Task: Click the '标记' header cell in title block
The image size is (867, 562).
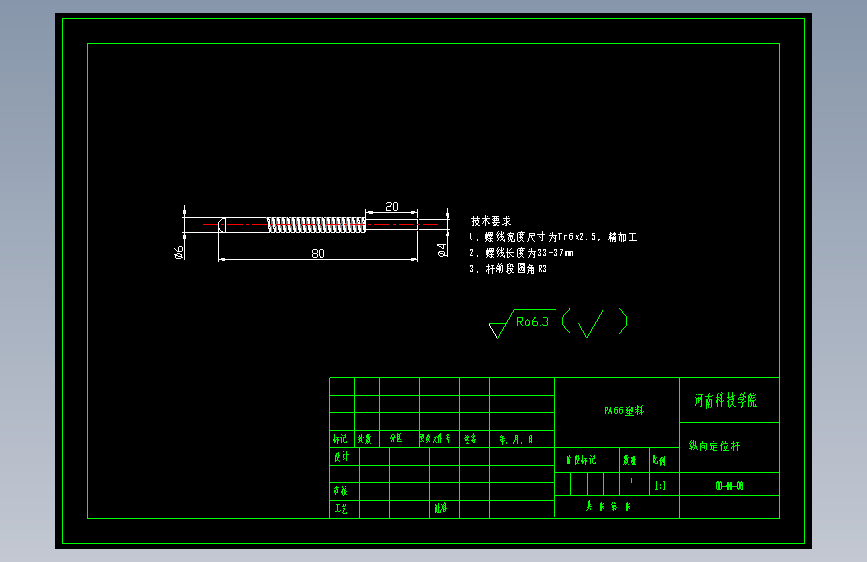Action: coord(340,439)
